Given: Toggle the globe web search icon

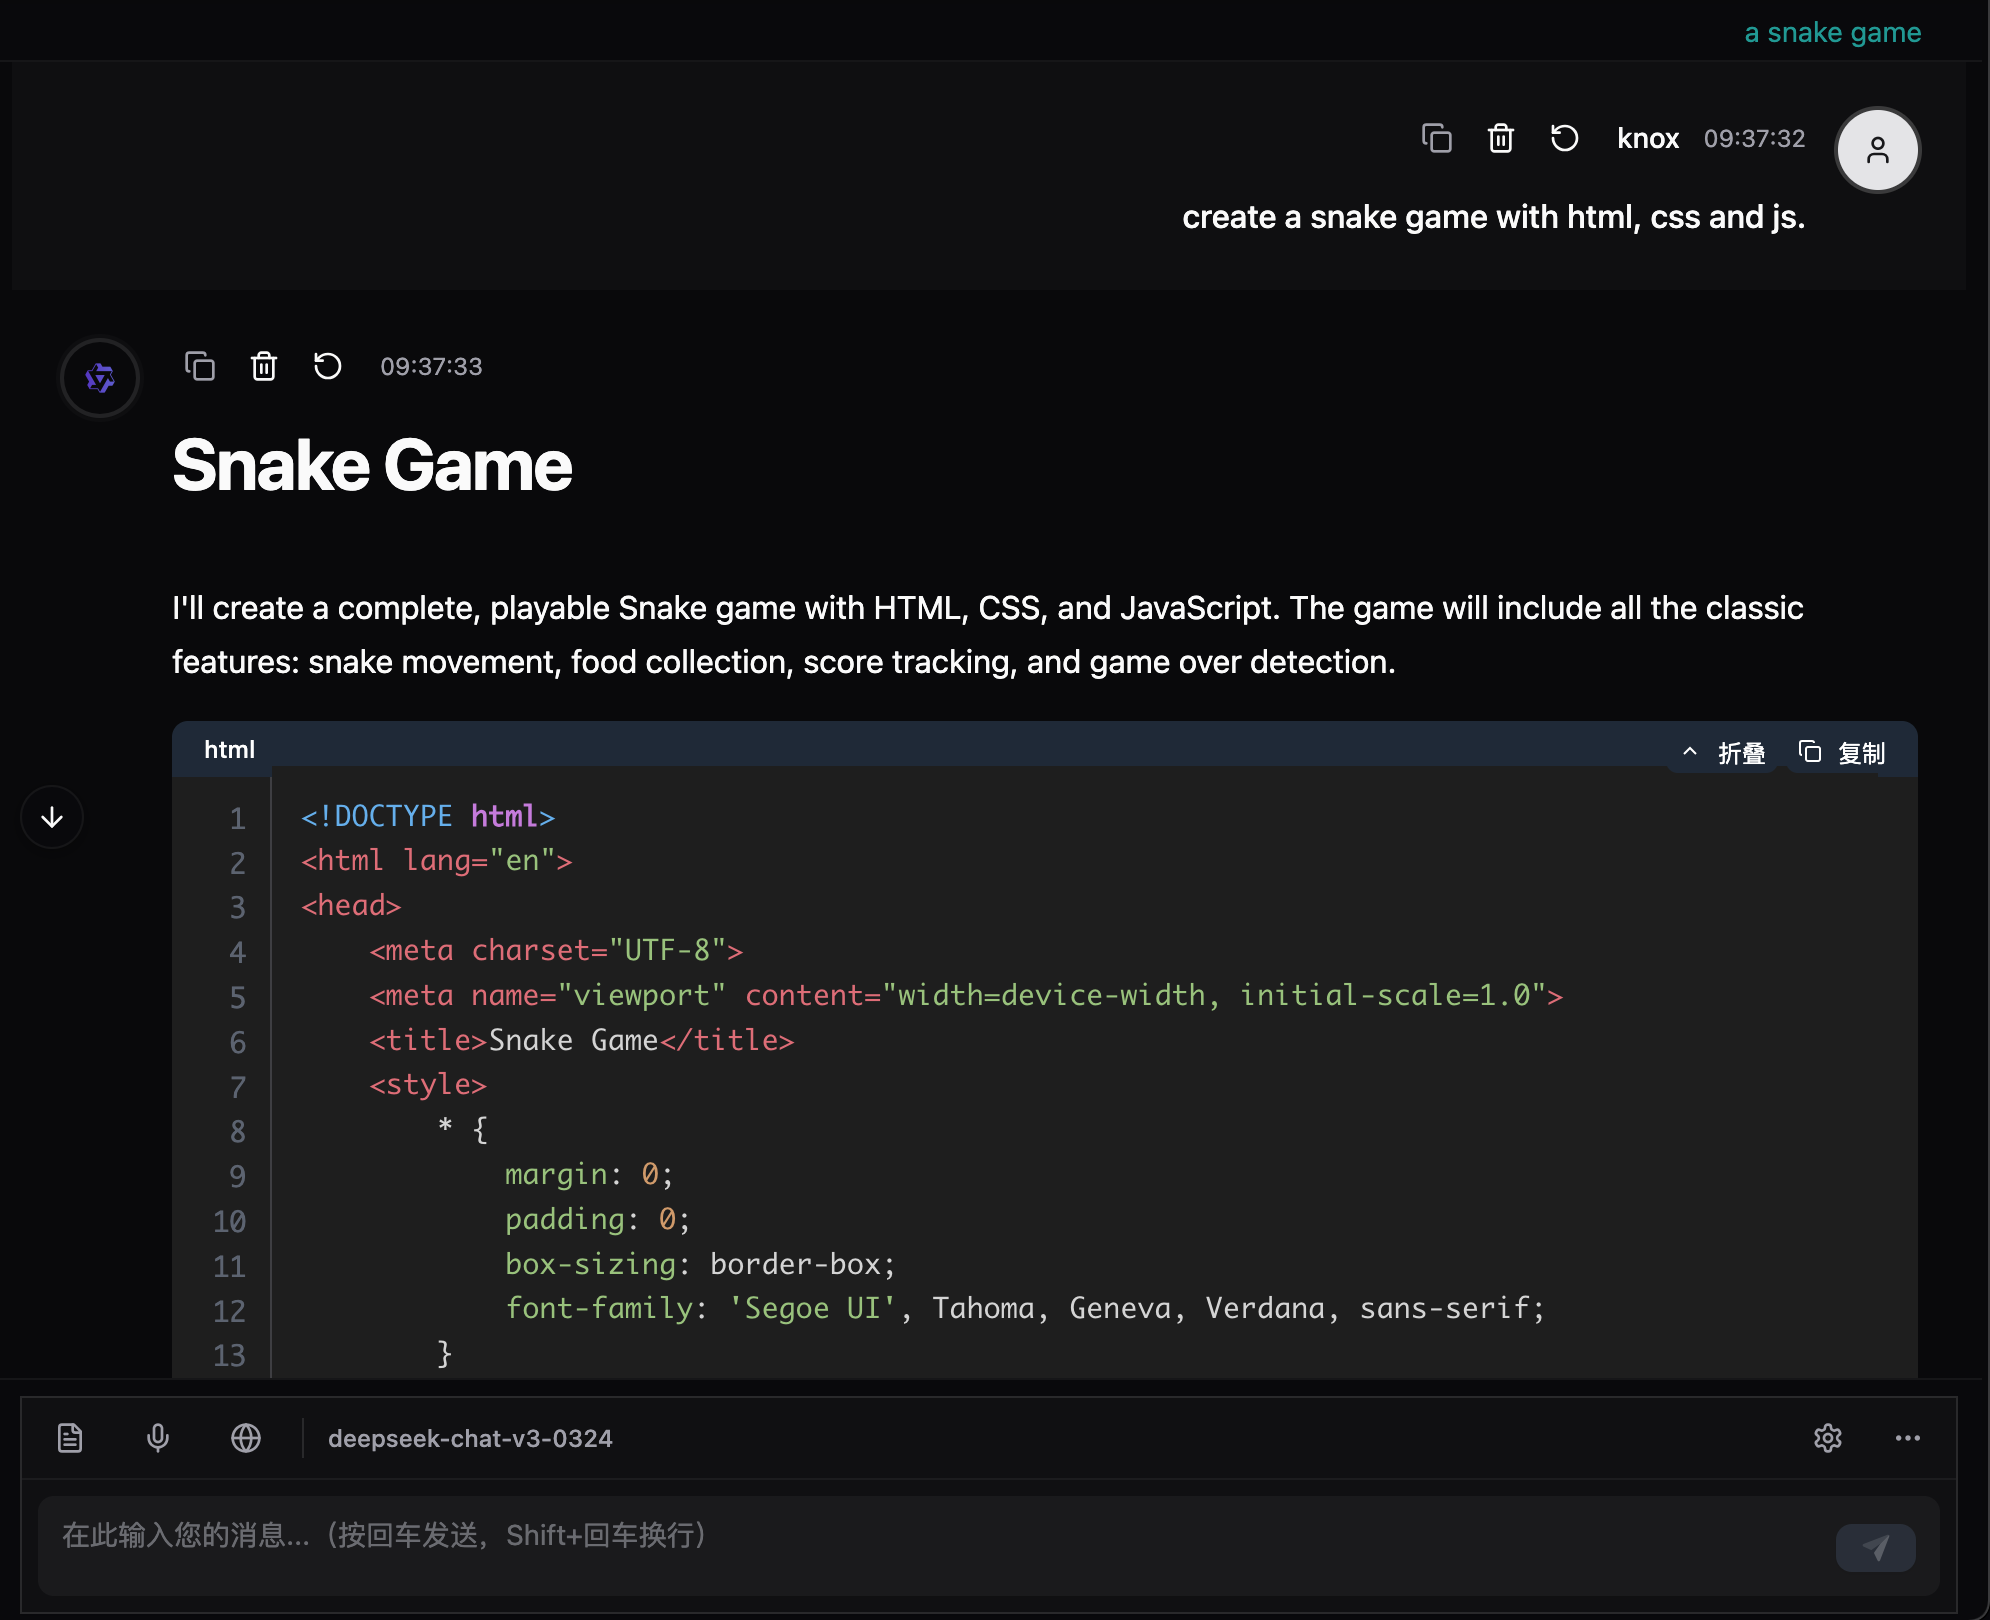Looking at the screenshot, I should point(246,1438).
